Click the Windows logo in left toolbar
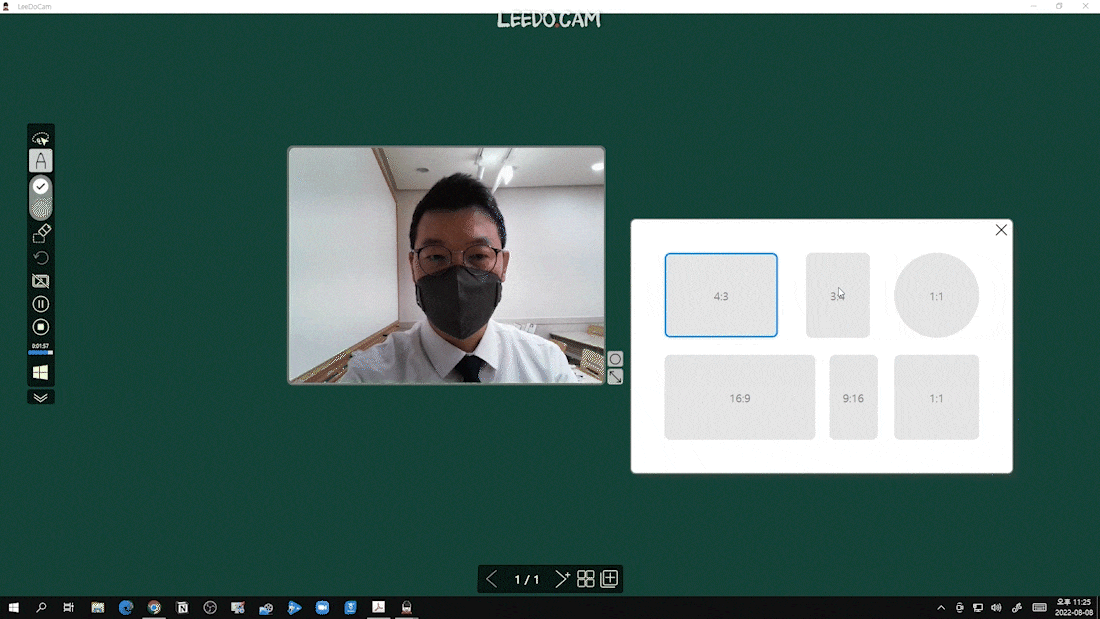 tap(41, 372)
